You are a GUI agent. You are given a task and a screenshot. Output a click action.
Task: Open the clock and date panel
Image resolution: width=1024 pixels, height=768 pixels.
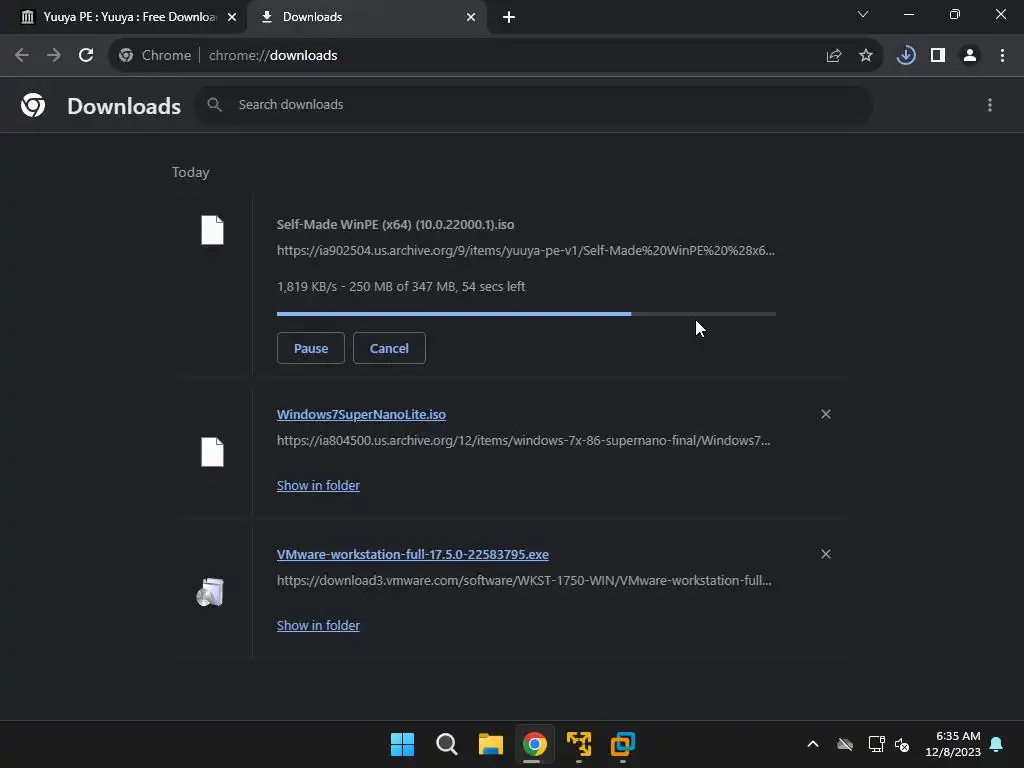(x=953, y=744)
